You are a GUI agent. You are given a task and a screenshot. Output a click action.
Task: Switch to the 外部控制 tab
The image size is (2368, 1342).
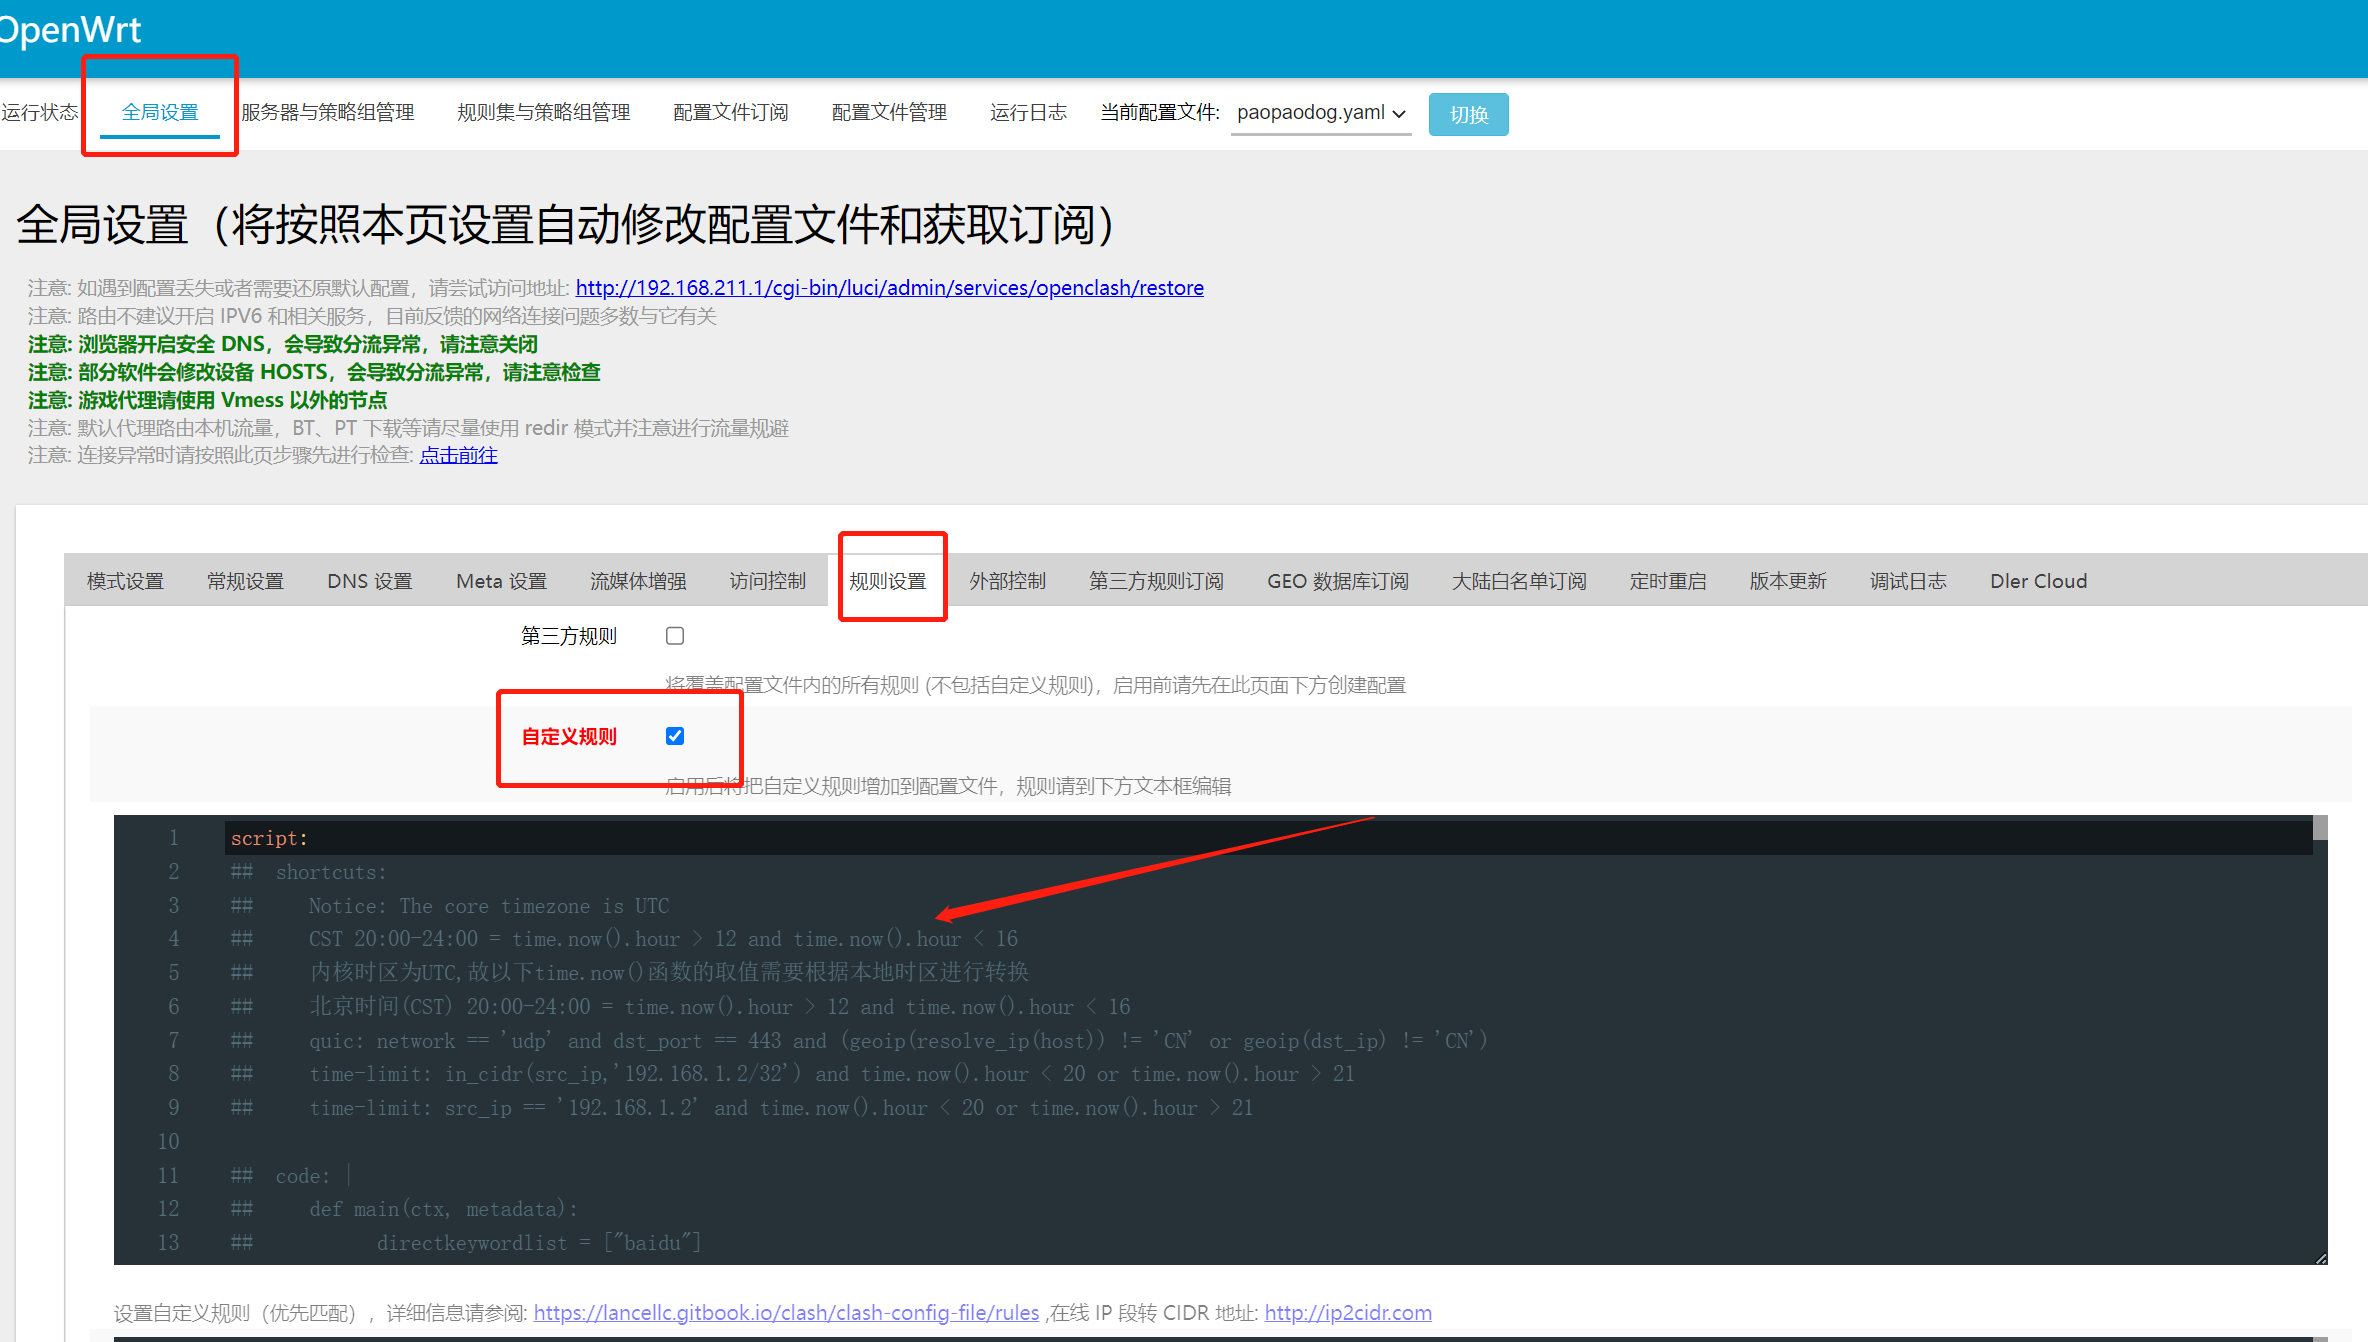[1007, 580]
